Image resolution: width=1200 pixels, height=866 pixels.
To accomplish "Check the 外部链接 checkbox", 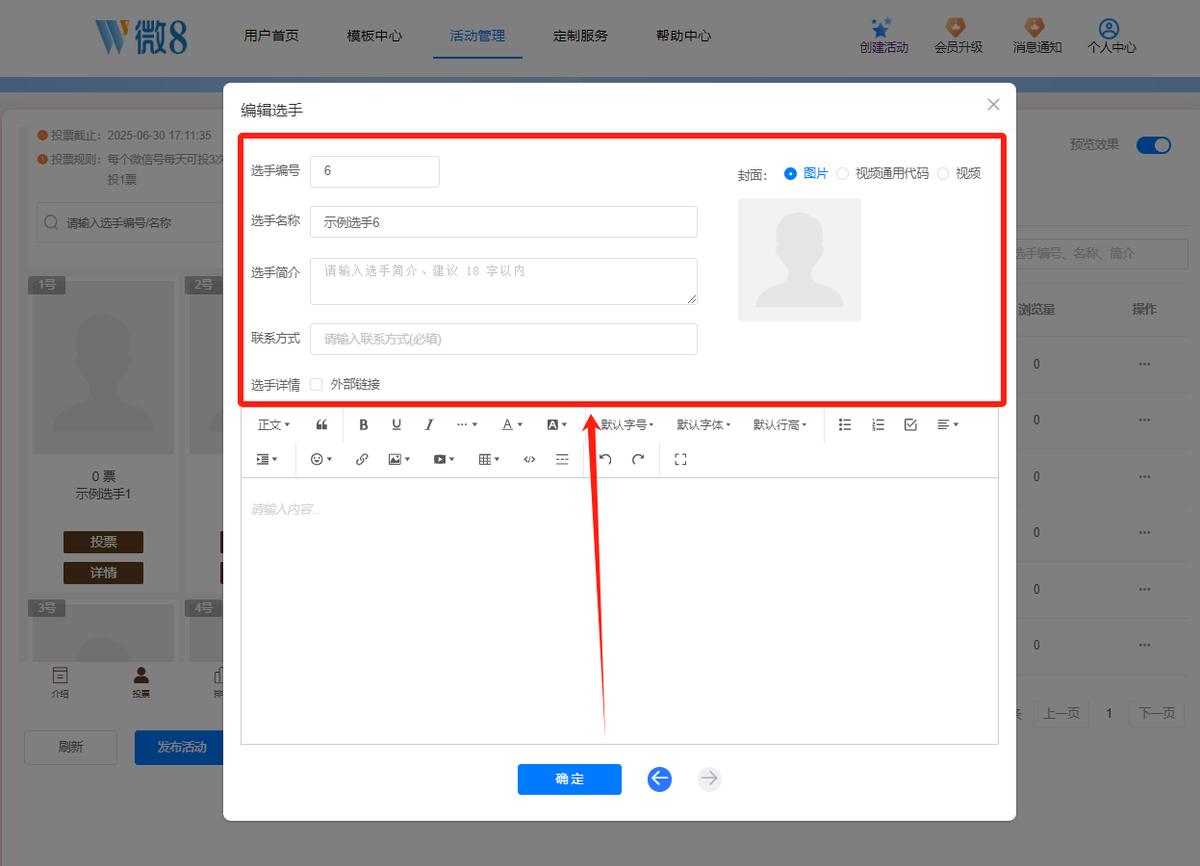I will (316, 384).
